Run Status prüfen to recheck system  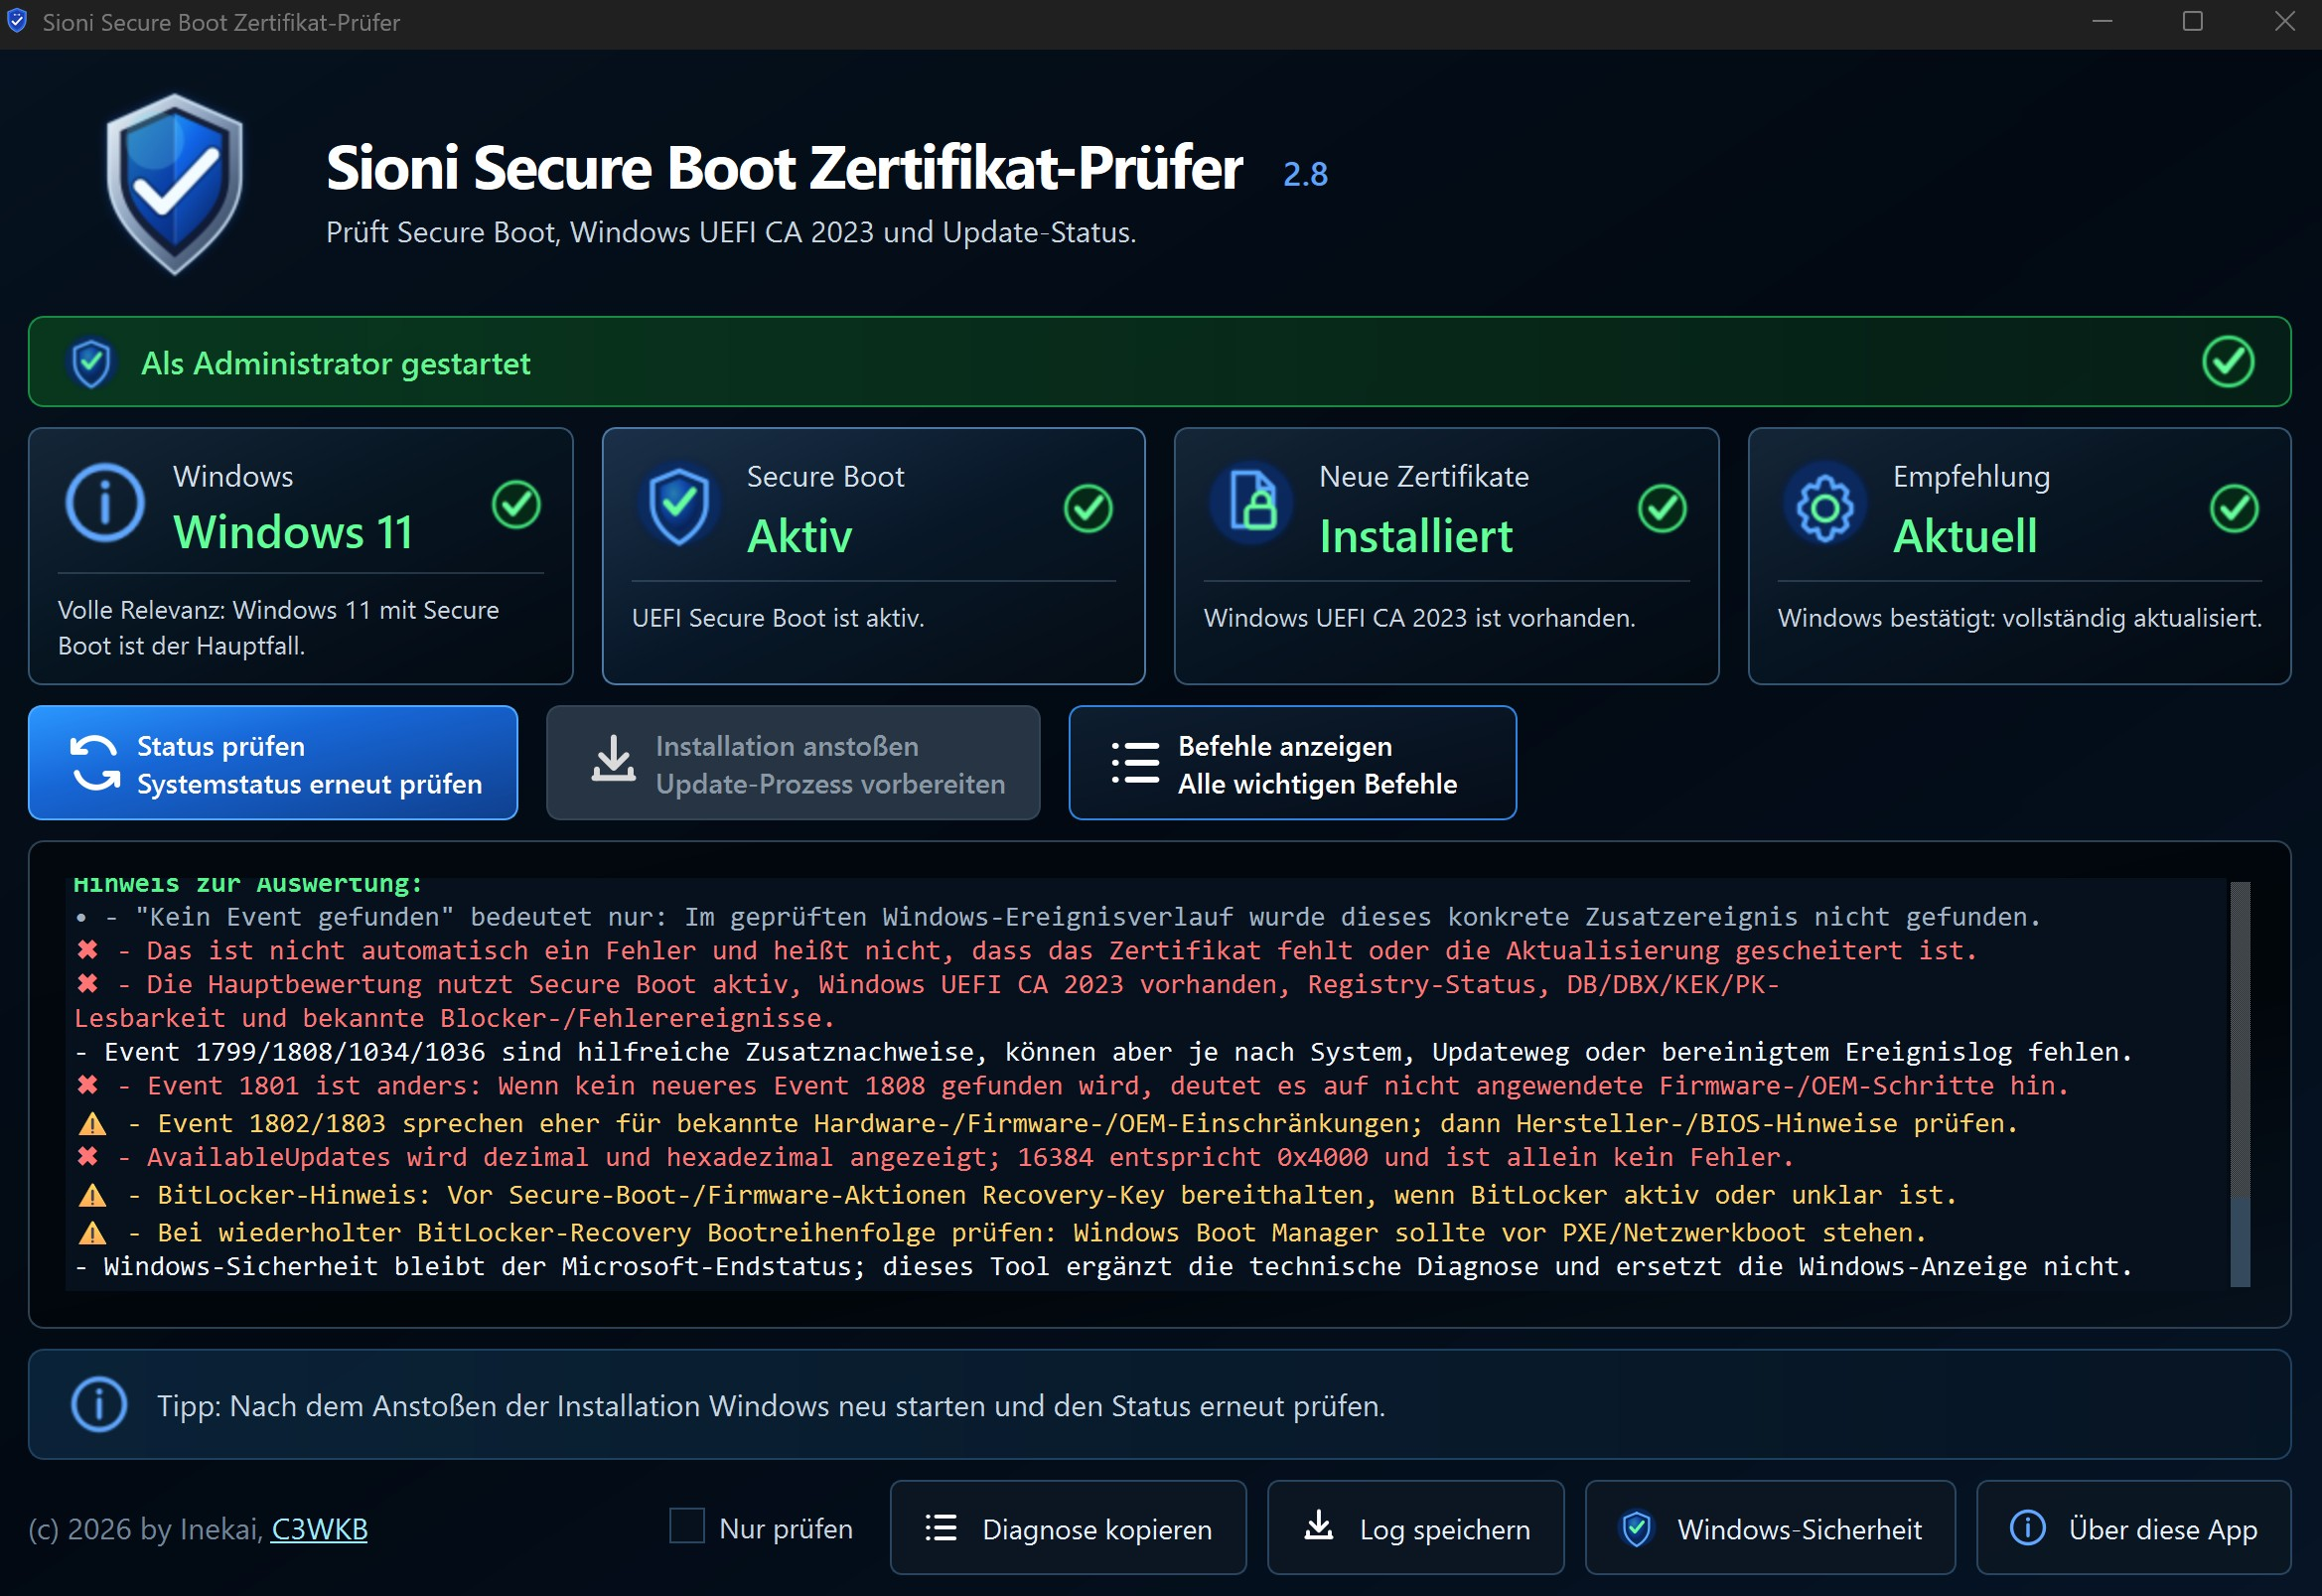click(x=273, y=763)
